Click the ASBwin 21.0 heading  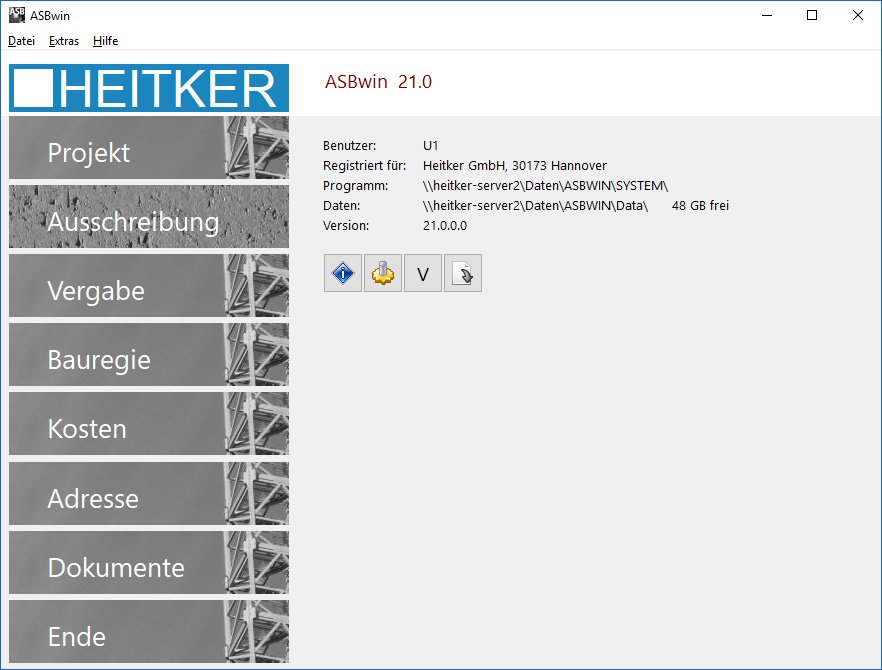(x=378, y=82)
